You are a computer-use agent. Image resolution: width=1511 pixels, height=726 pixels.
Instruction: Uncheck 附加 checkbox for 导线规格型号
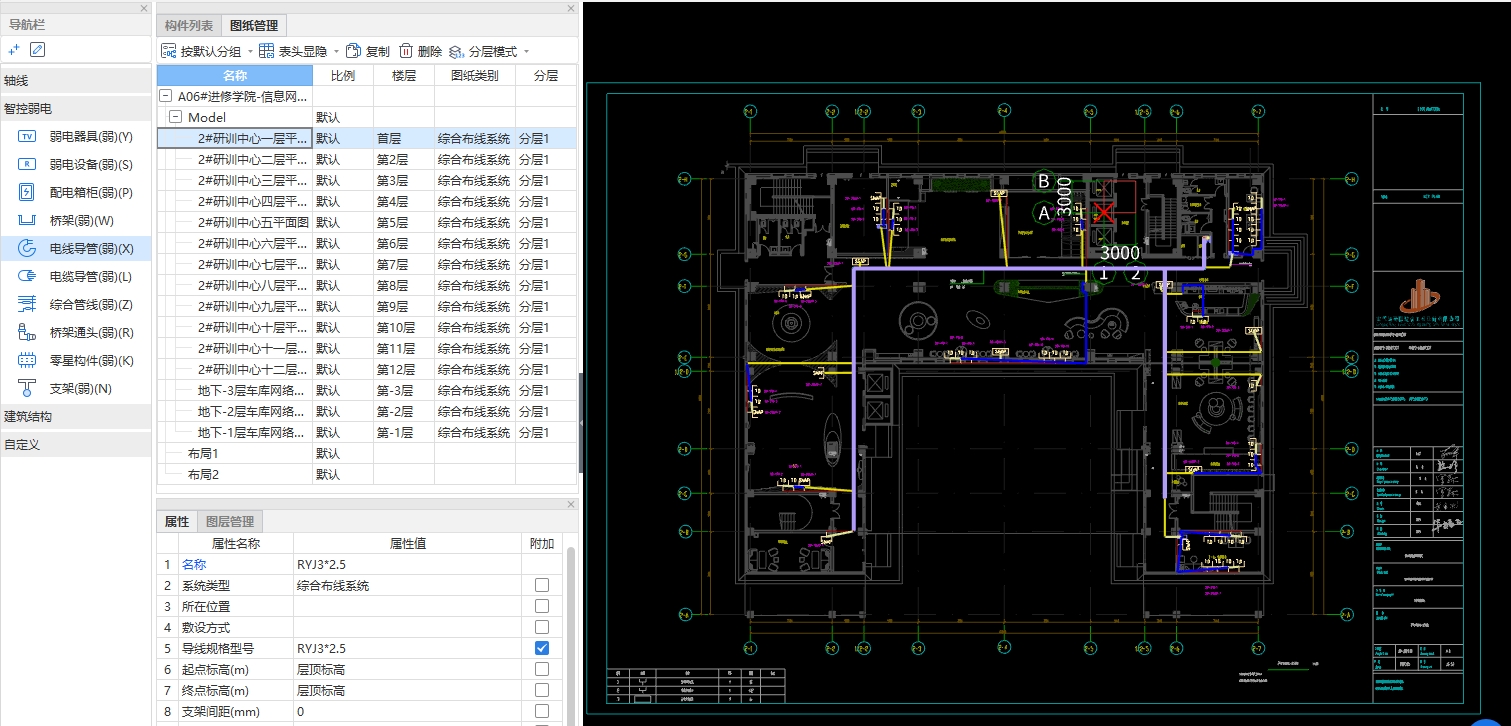point(542,648)
